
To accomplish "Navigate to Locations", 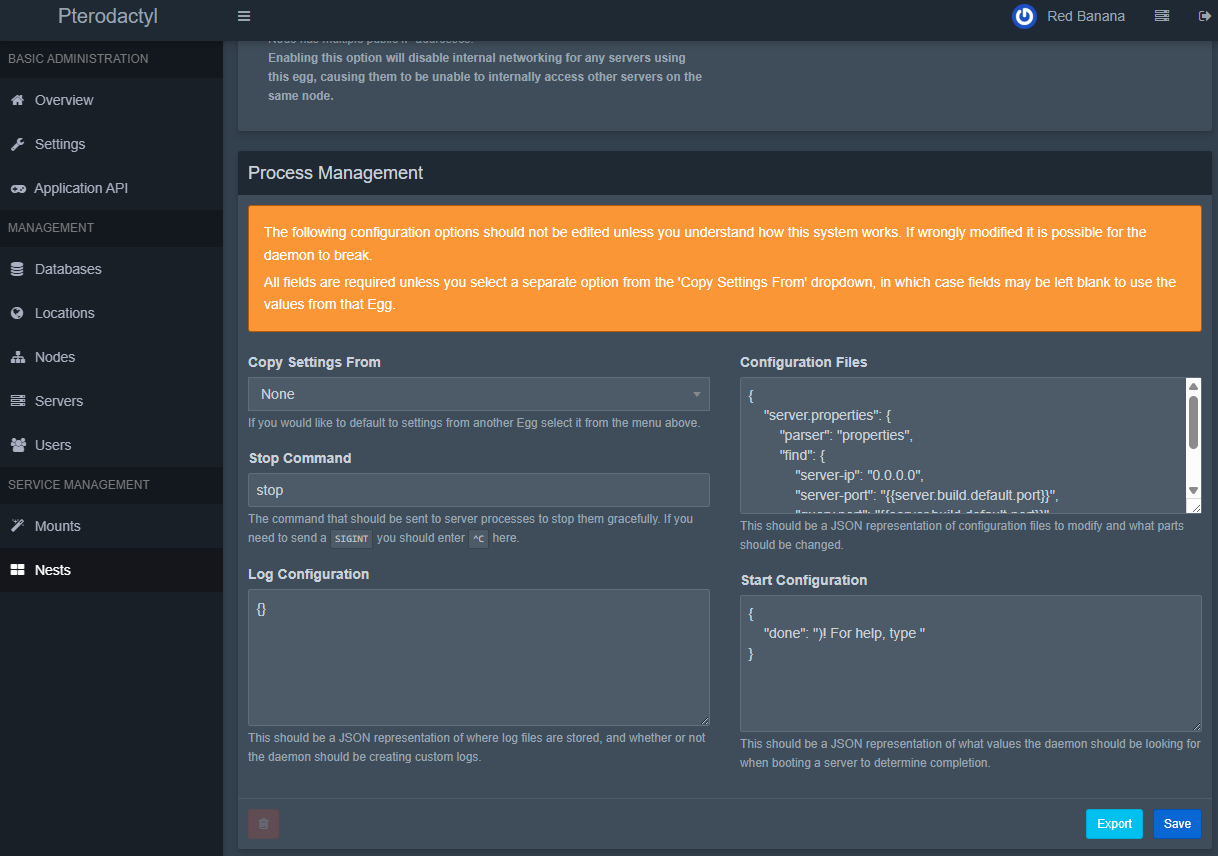I will coord(111,313).
